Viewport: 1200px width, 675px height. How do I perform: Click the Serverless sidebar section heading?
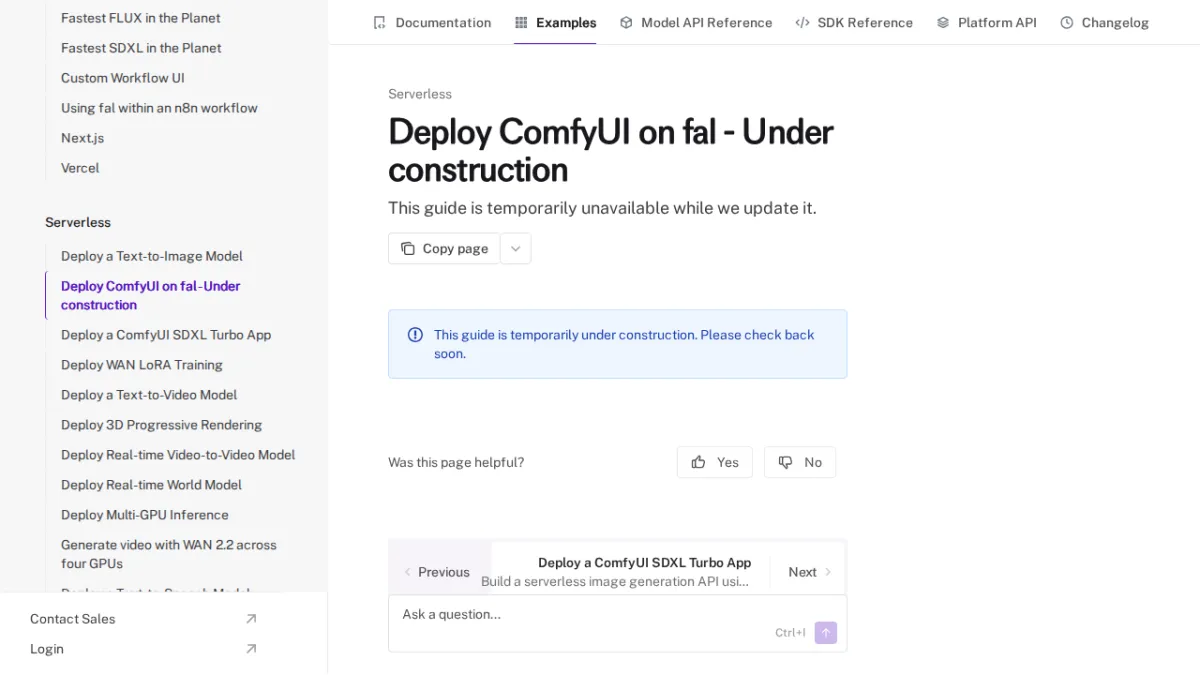(x=78, y=222)
